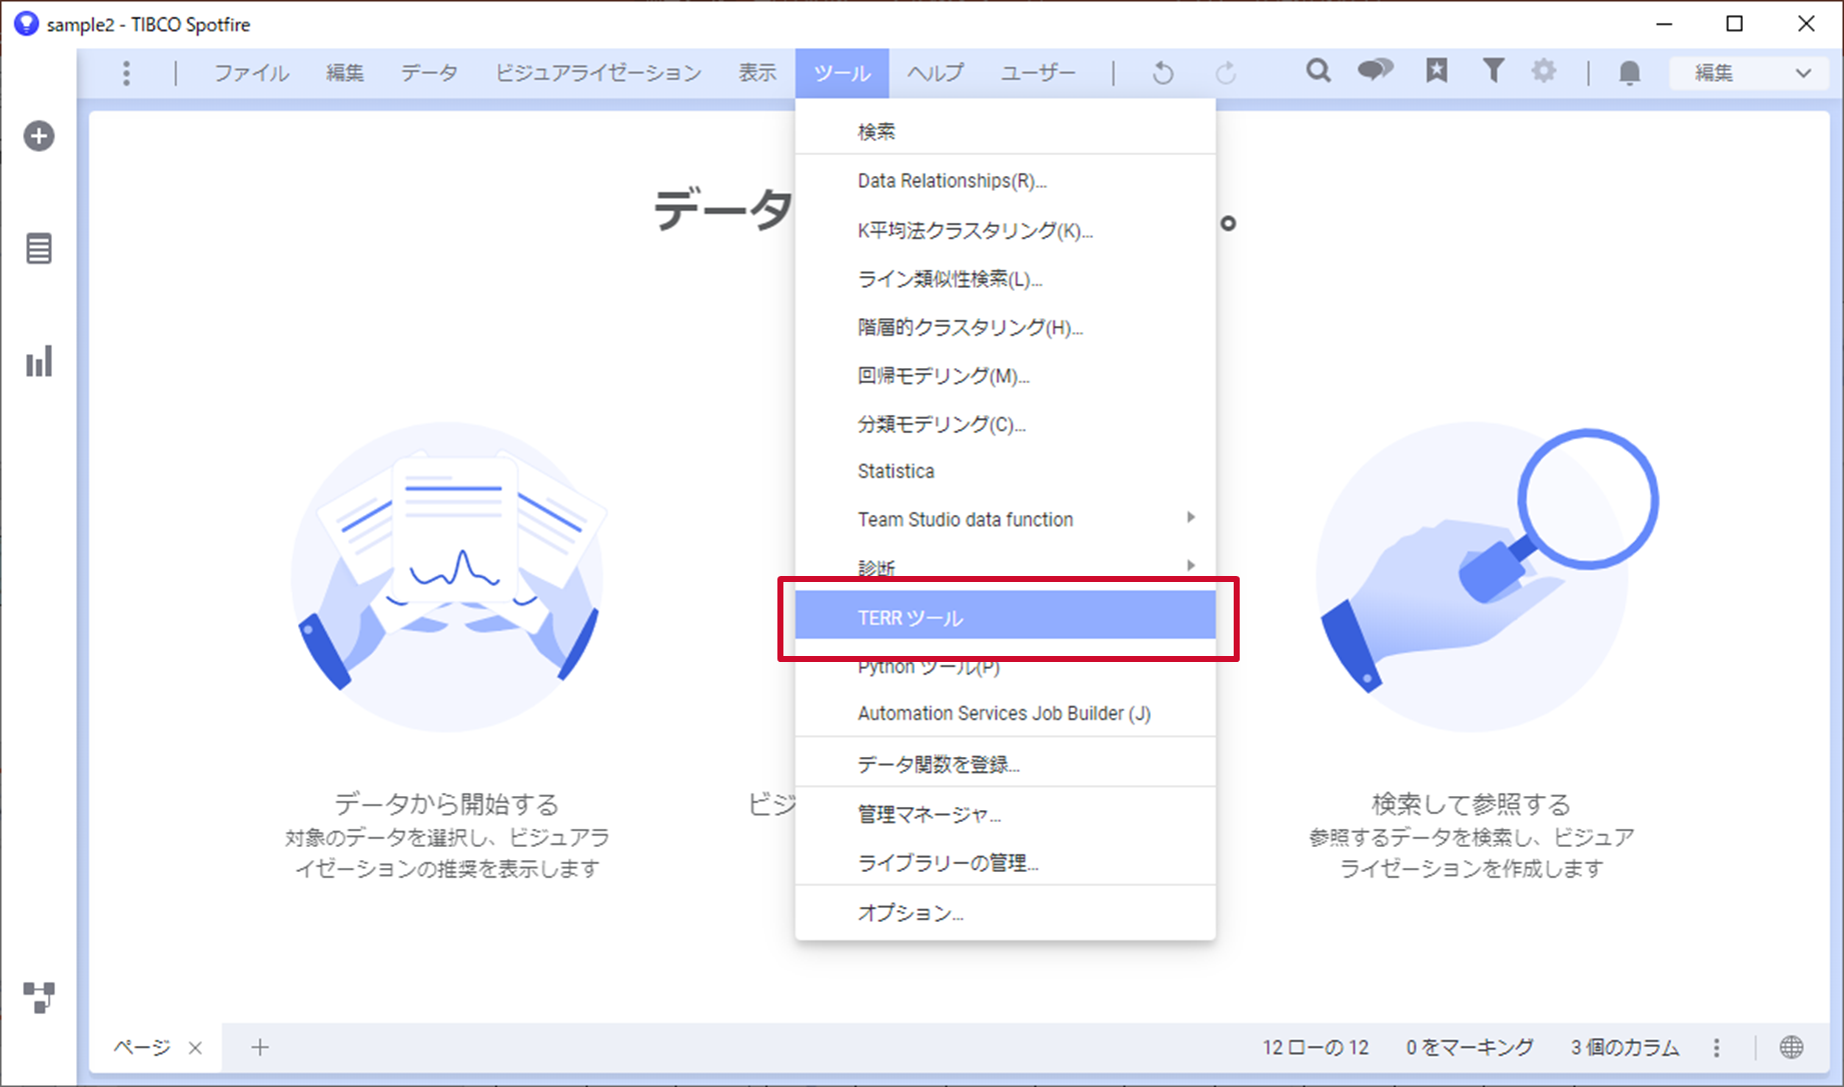Open the data canvas icon at bottom left
Image resolution: width=1844 pixels, height=1087 pixels.
pos(39,997)
